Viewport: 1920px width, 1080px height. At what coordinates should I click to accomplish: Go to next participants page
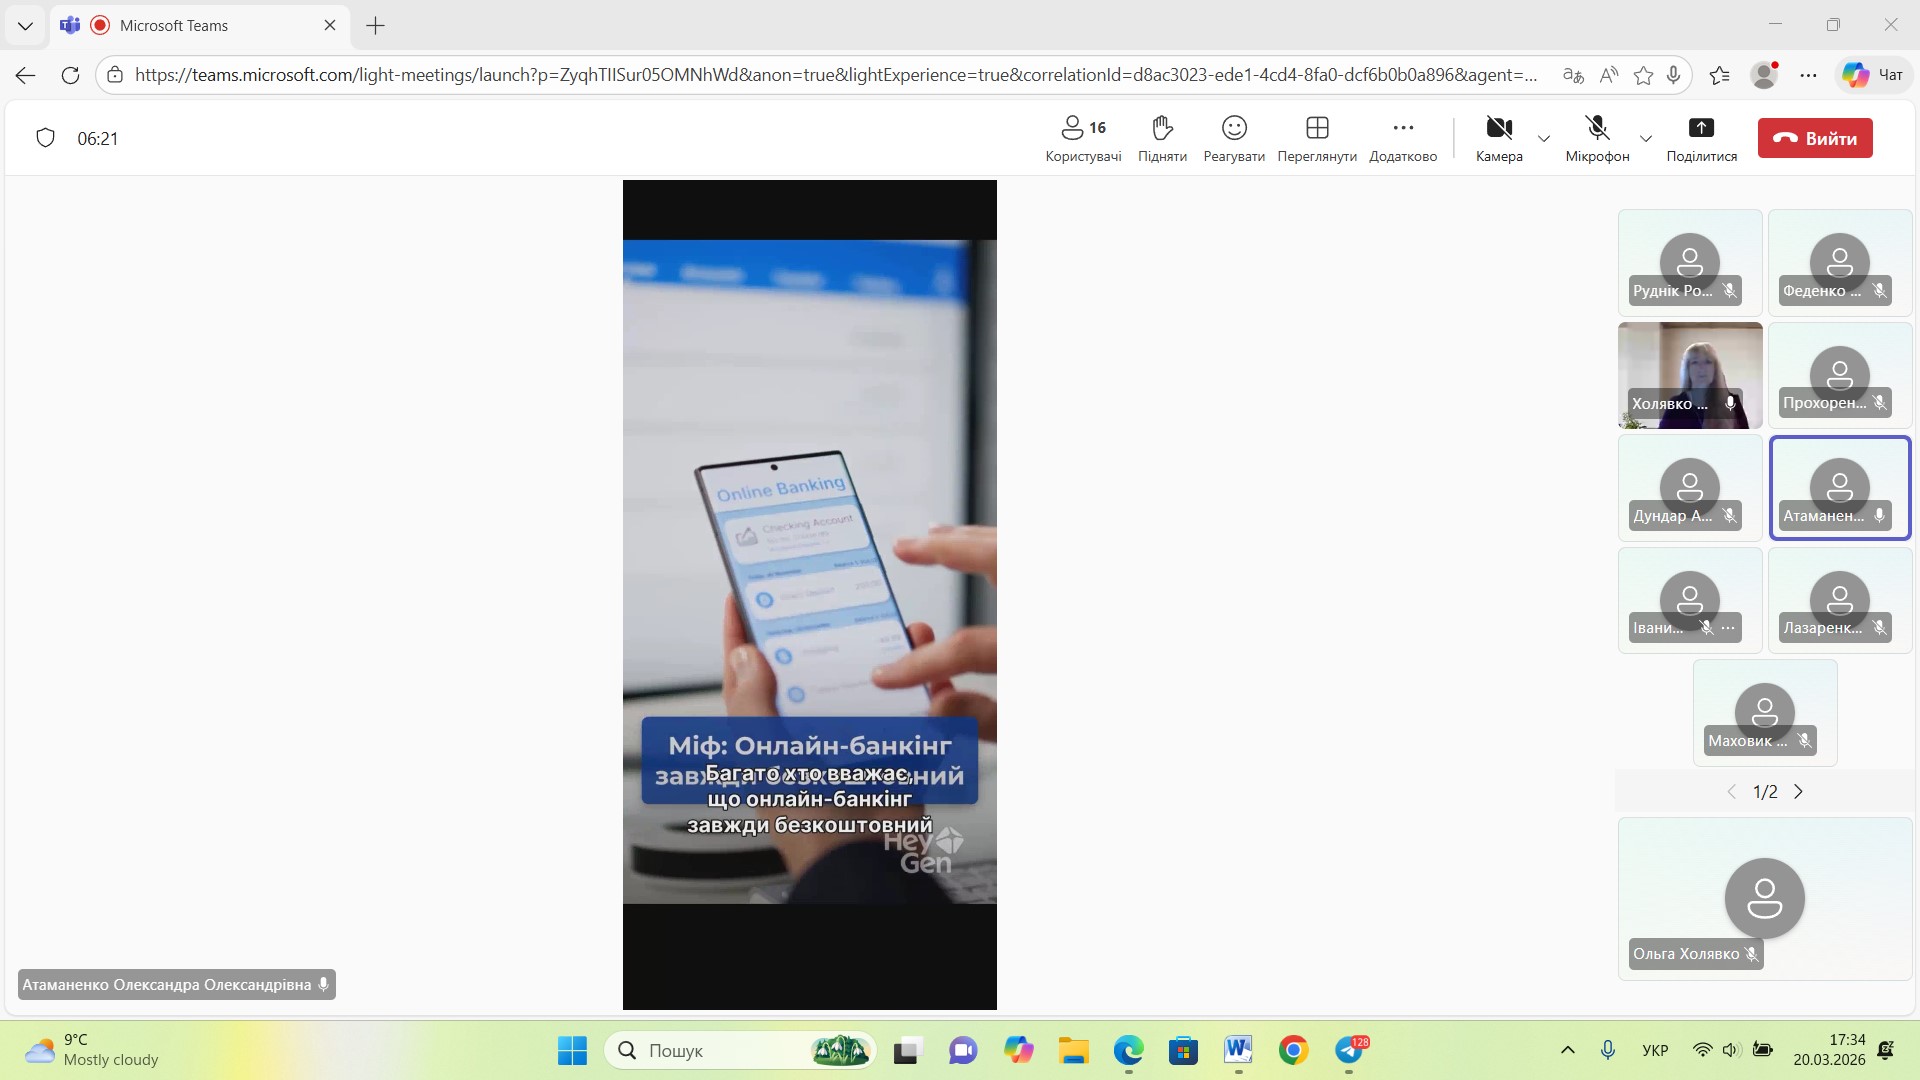click(x=1798, y=792)
